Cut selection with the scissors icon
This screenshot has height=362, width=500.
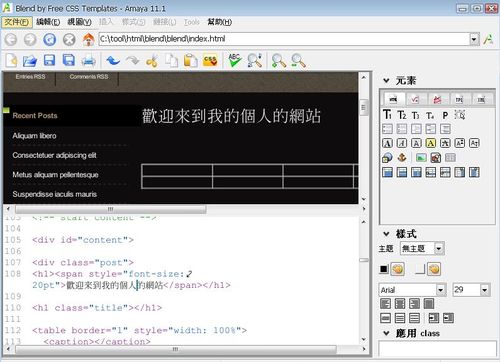pyautogui.click(x=152, y=61)
